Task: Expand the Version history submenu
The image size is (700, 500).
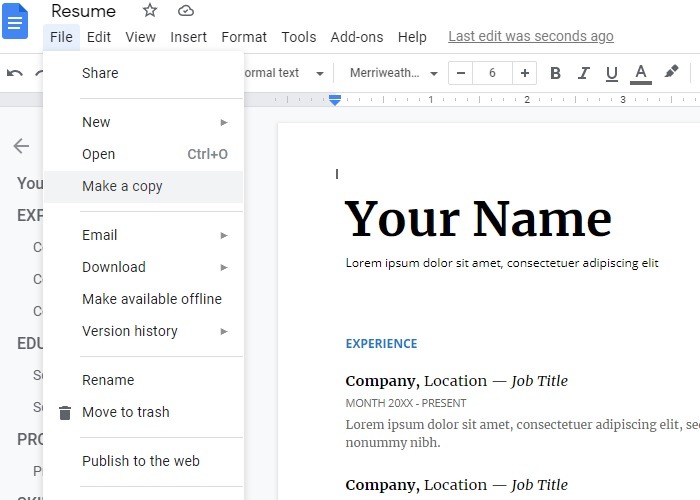Action: pos(143,331)
